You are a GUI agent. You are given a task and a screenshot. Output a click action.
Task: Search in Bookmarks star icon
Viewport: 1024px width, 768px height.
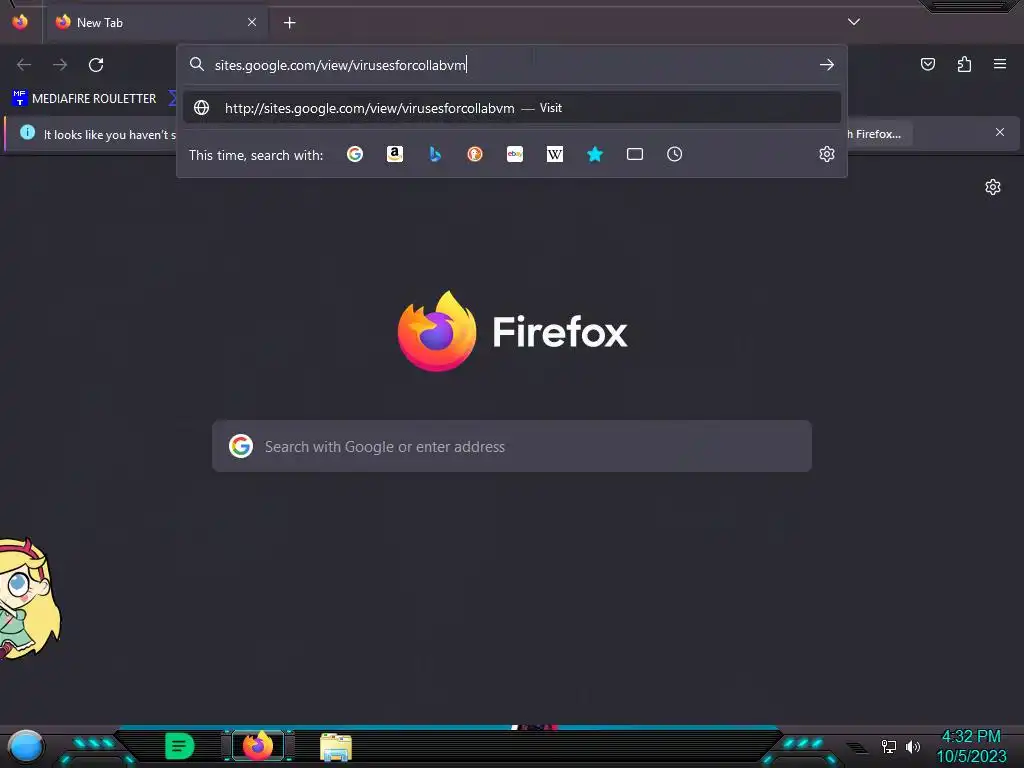coord(595,154)
